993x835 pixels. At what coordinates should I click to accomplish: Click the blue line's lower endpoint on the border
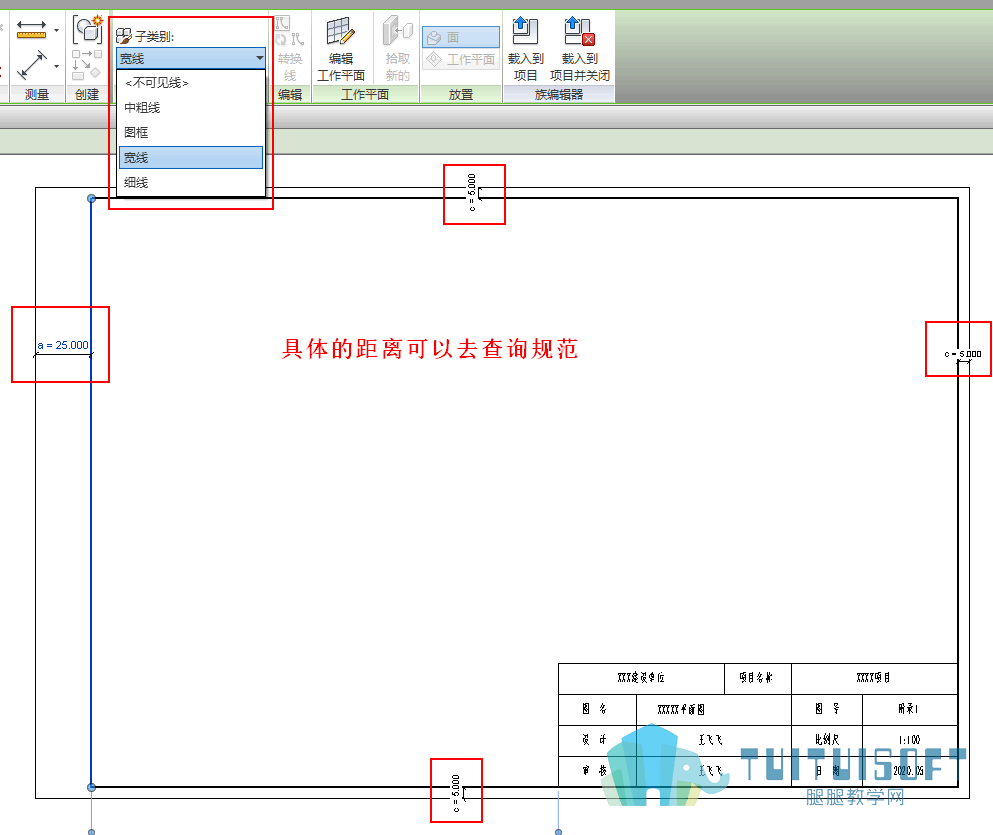tap(91, 788)
